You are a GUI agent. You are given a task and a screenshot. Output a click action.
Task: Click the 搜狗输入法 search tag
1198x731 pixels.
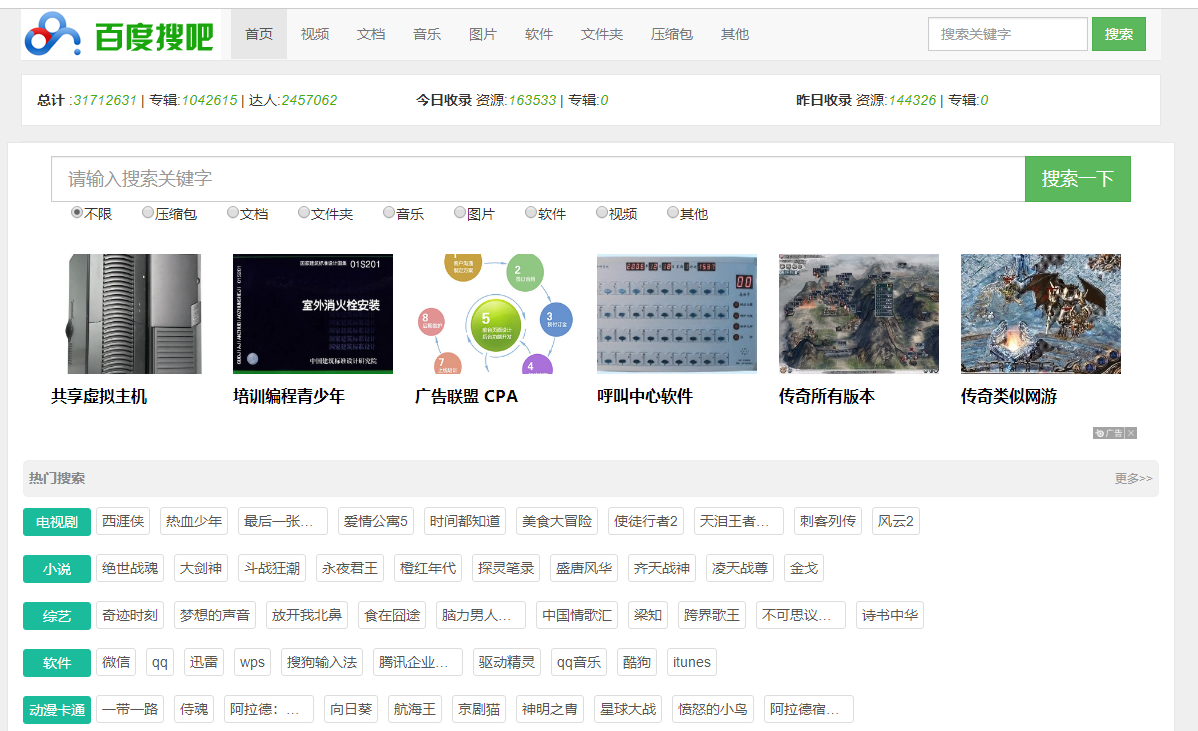point(322,662)
